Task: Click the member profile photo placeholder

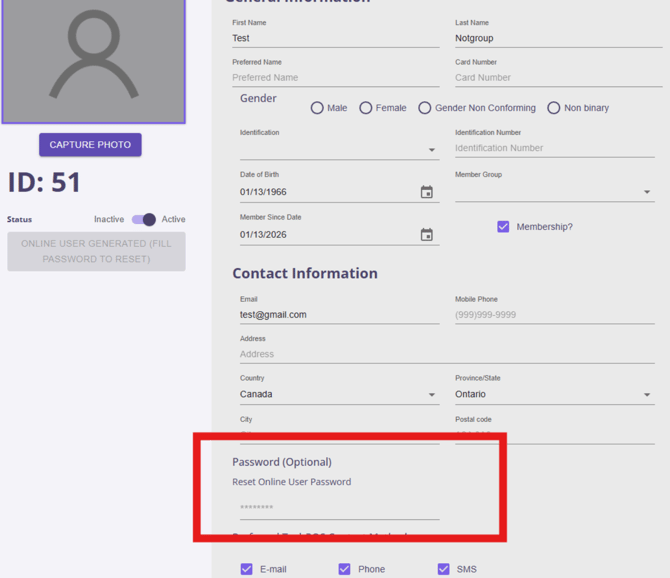Action: 93,60
